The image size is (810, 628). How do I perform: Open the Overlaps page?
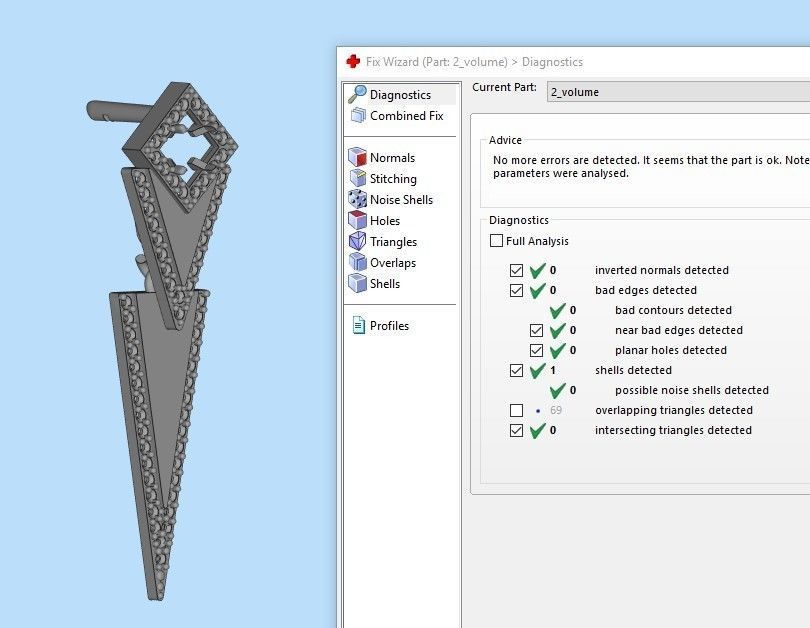(x=393, y=263)
